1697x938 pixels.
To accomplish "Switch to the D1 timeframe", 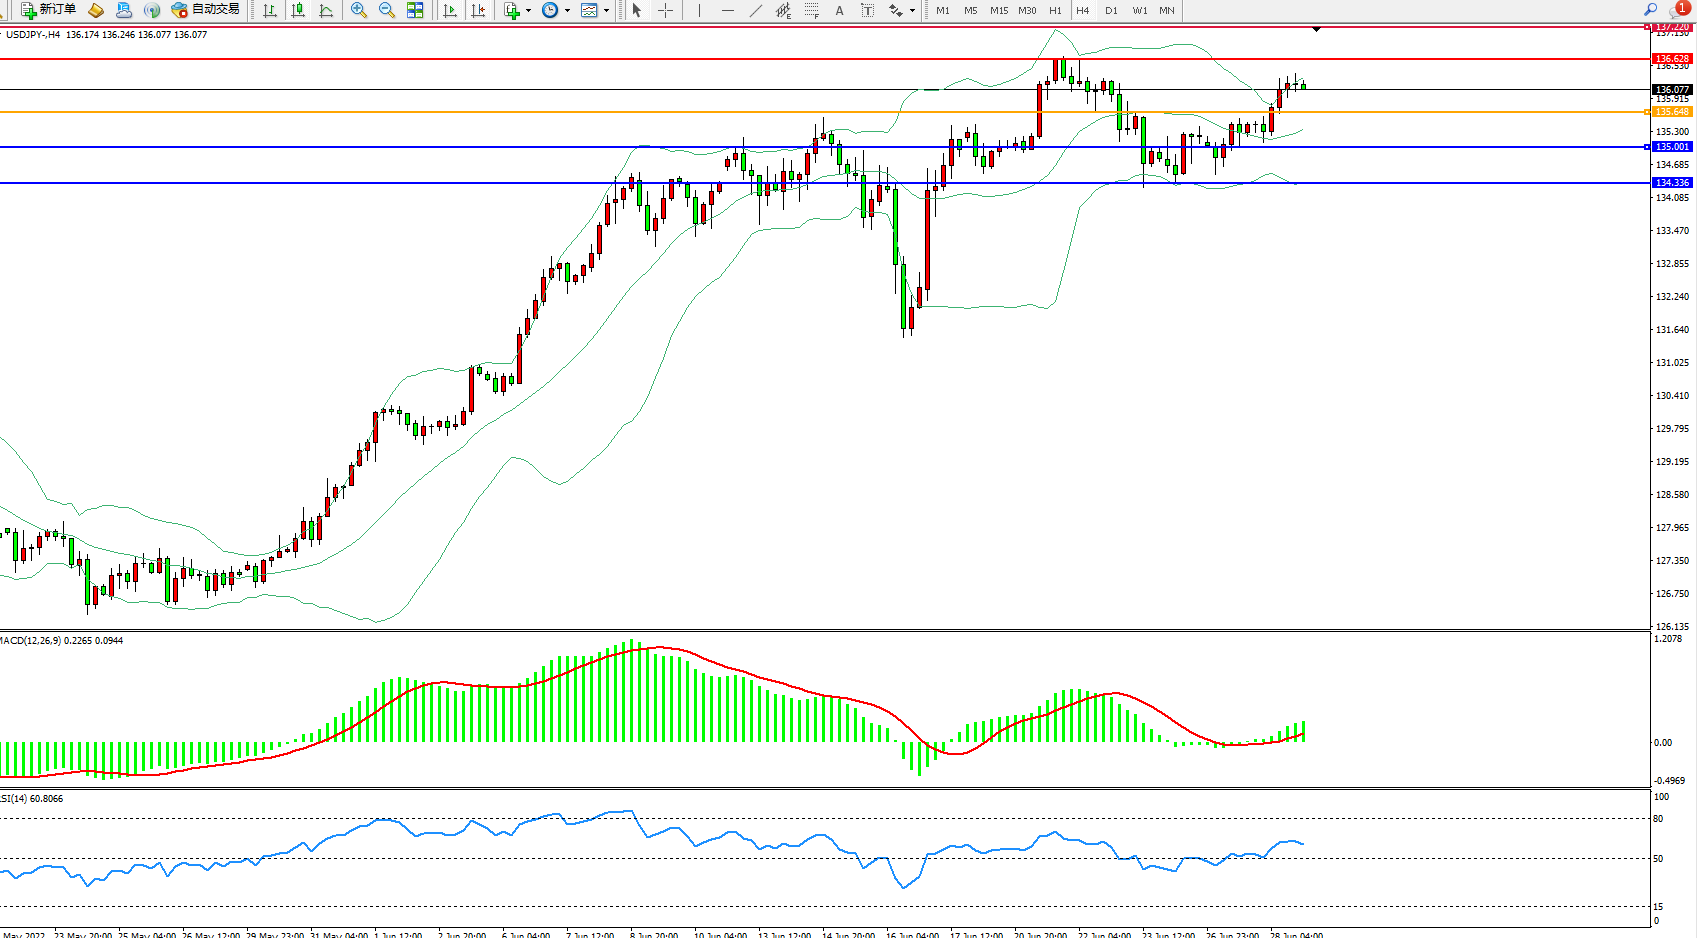I will 1111,10.
